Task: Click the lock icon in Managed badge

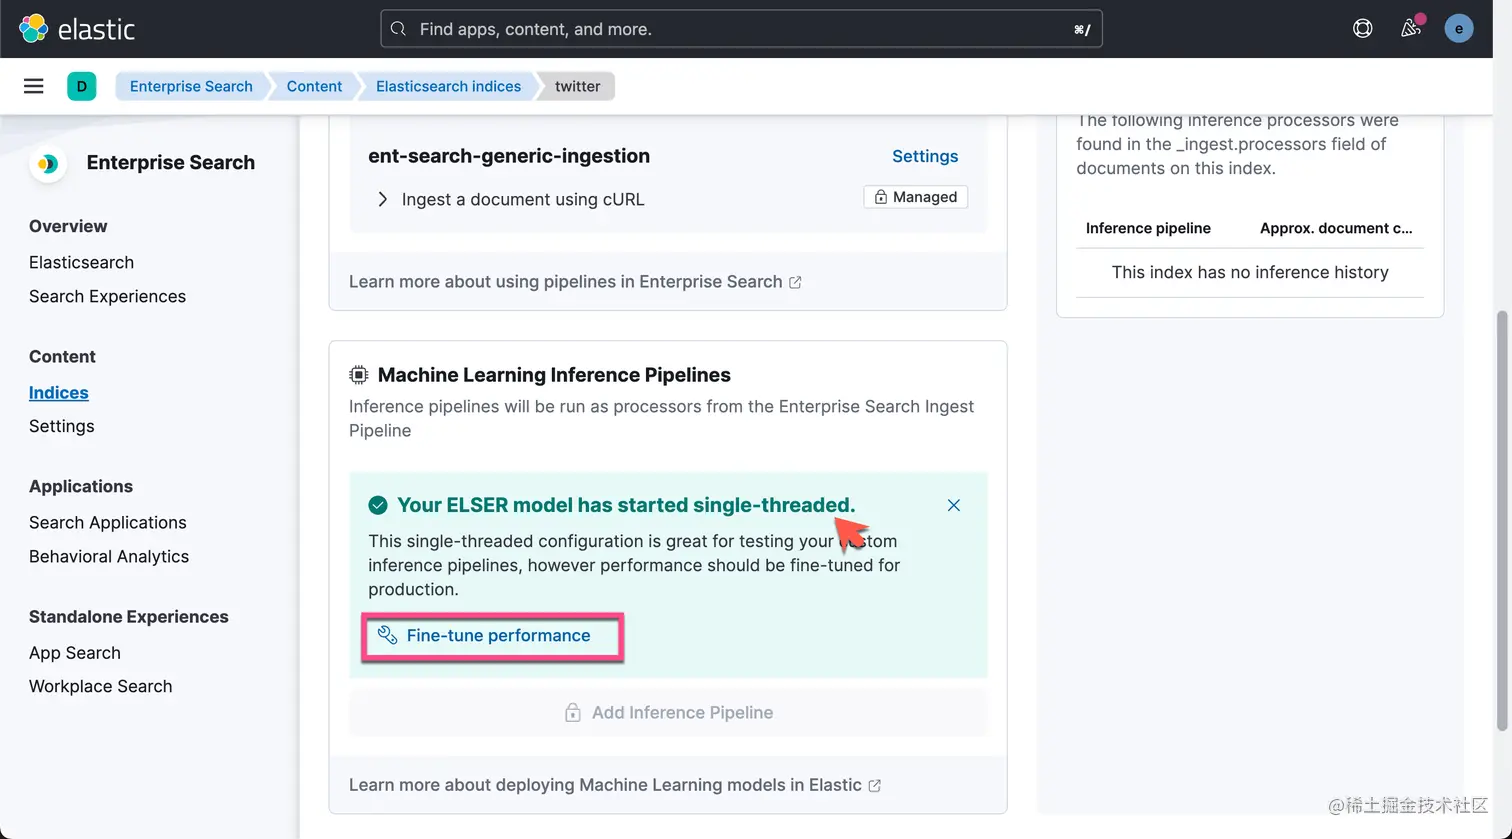Action: pyautogui.click(x=880, y=197)
